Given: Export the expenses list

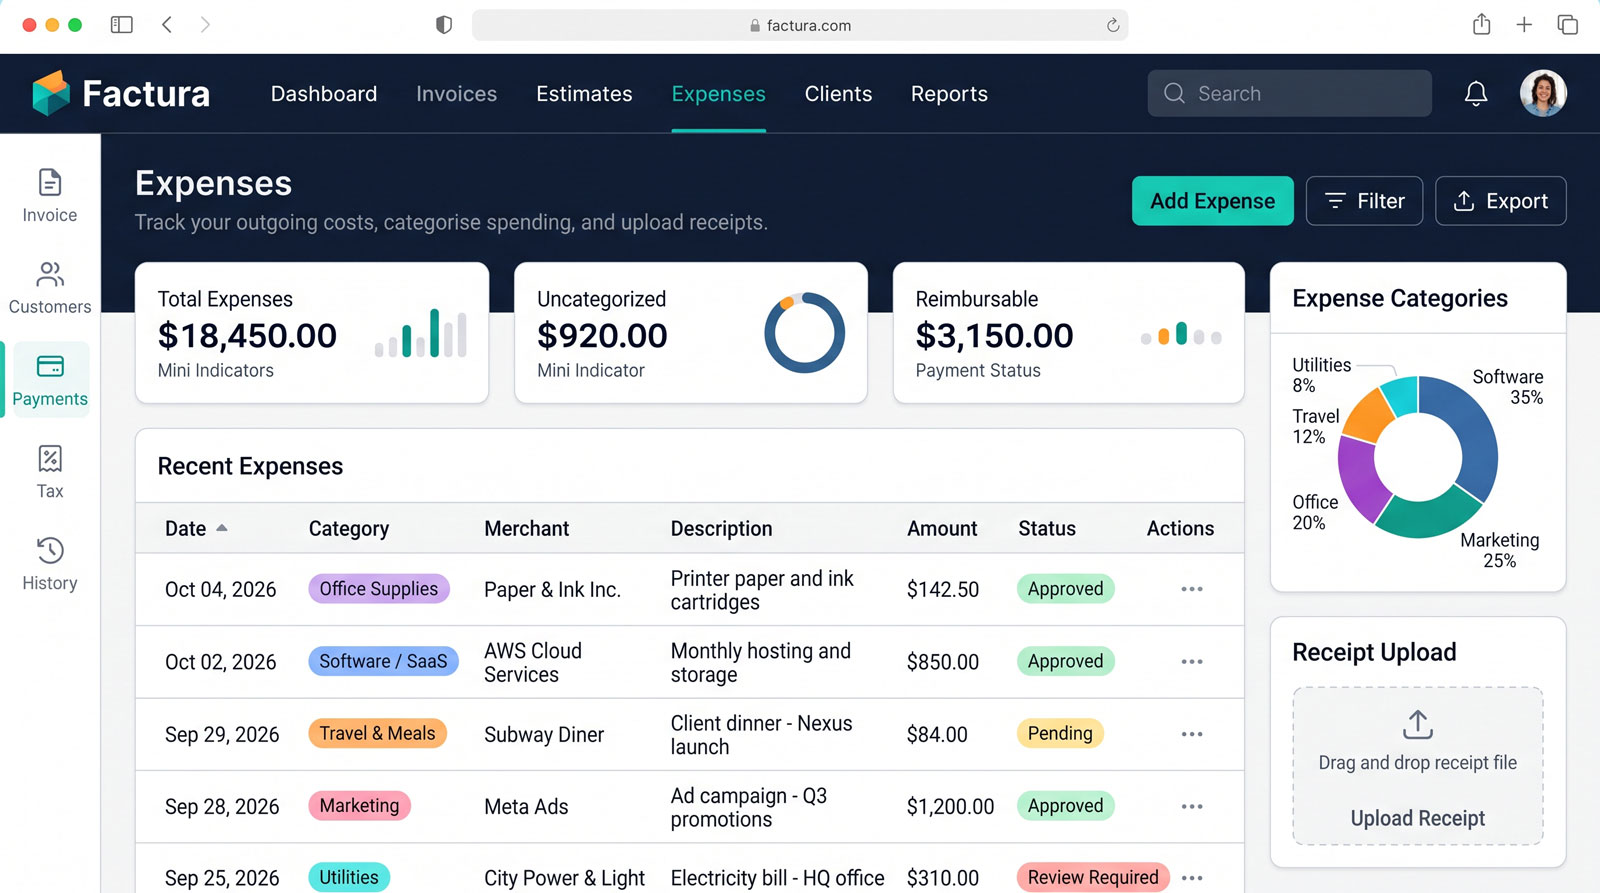Looking at the screenshot, I should [x=1501, y=201].
